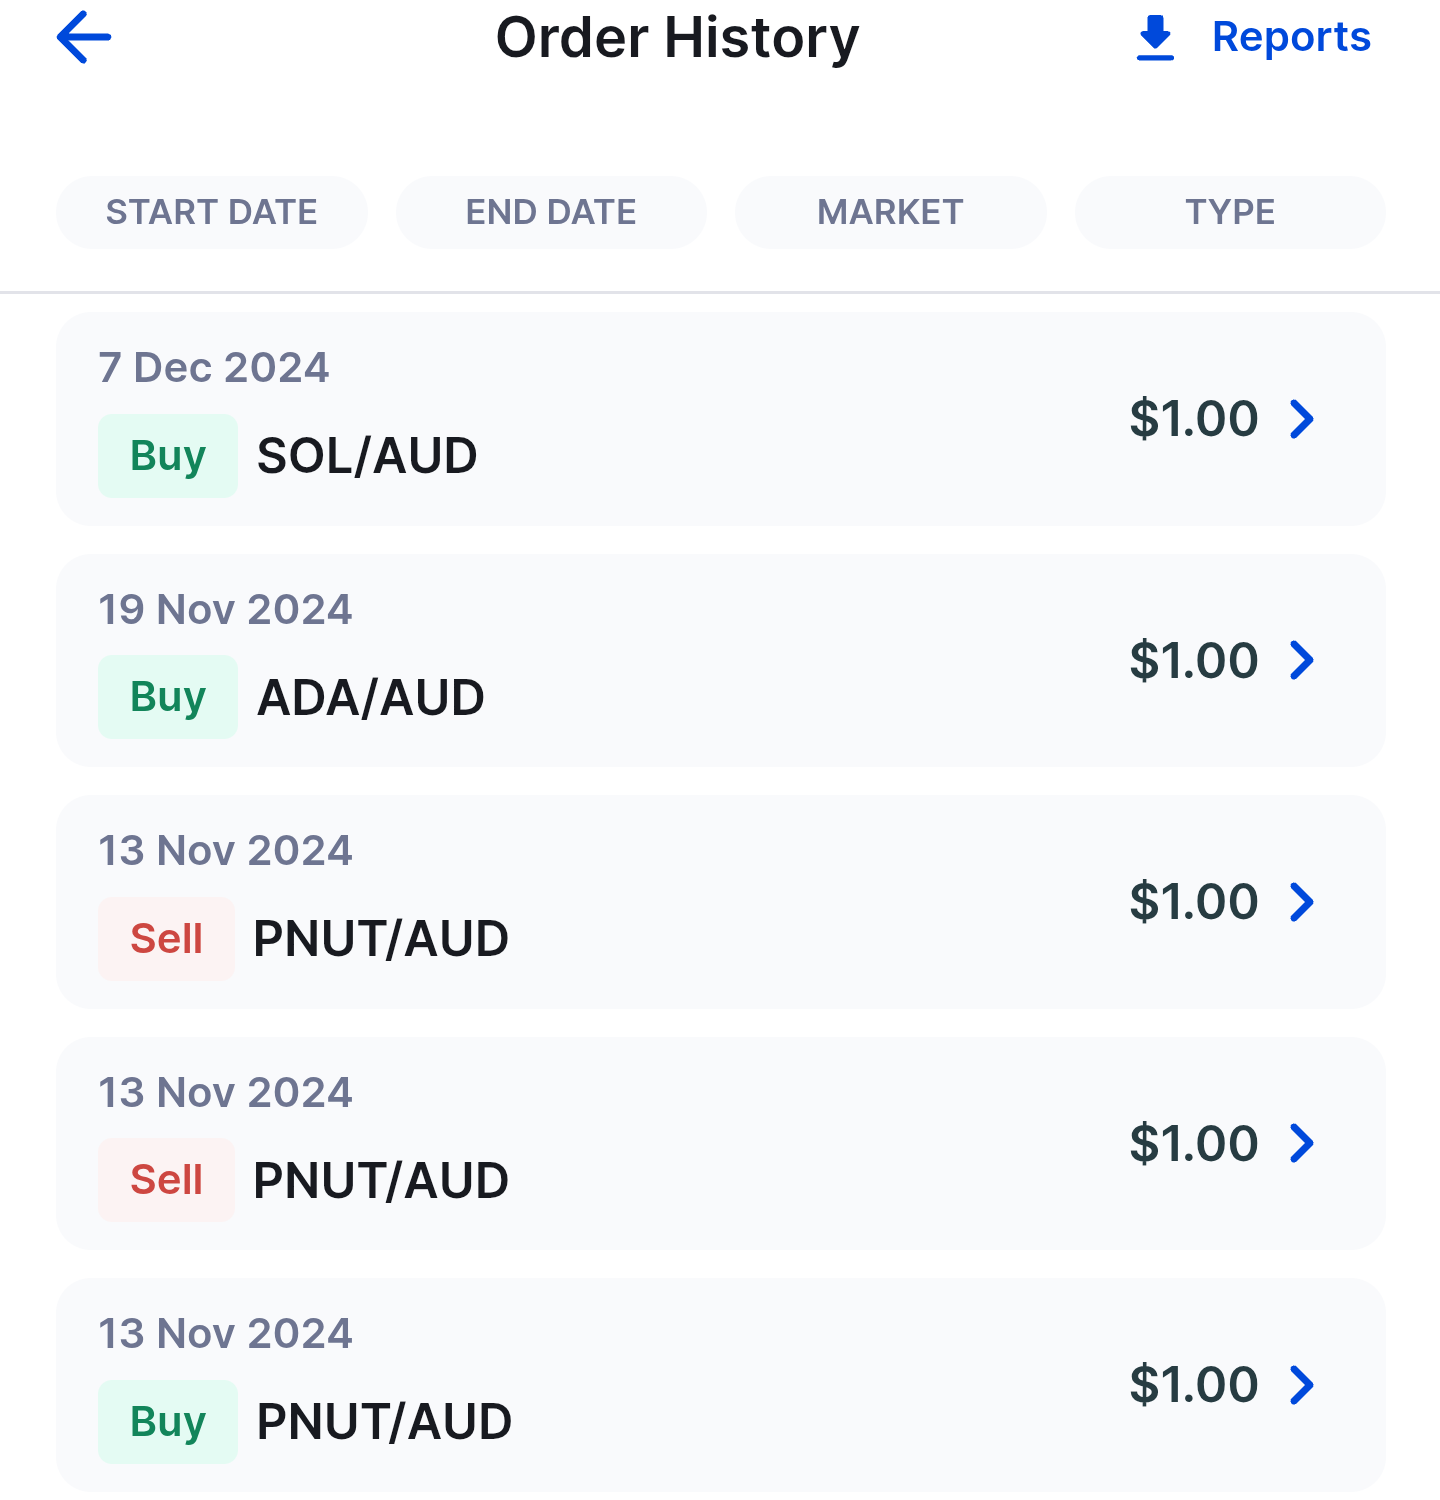Choose the TYPE filter pill
This screenshot has width=1440, height=1500.
pyautogui.click(x=1229, y=212)
